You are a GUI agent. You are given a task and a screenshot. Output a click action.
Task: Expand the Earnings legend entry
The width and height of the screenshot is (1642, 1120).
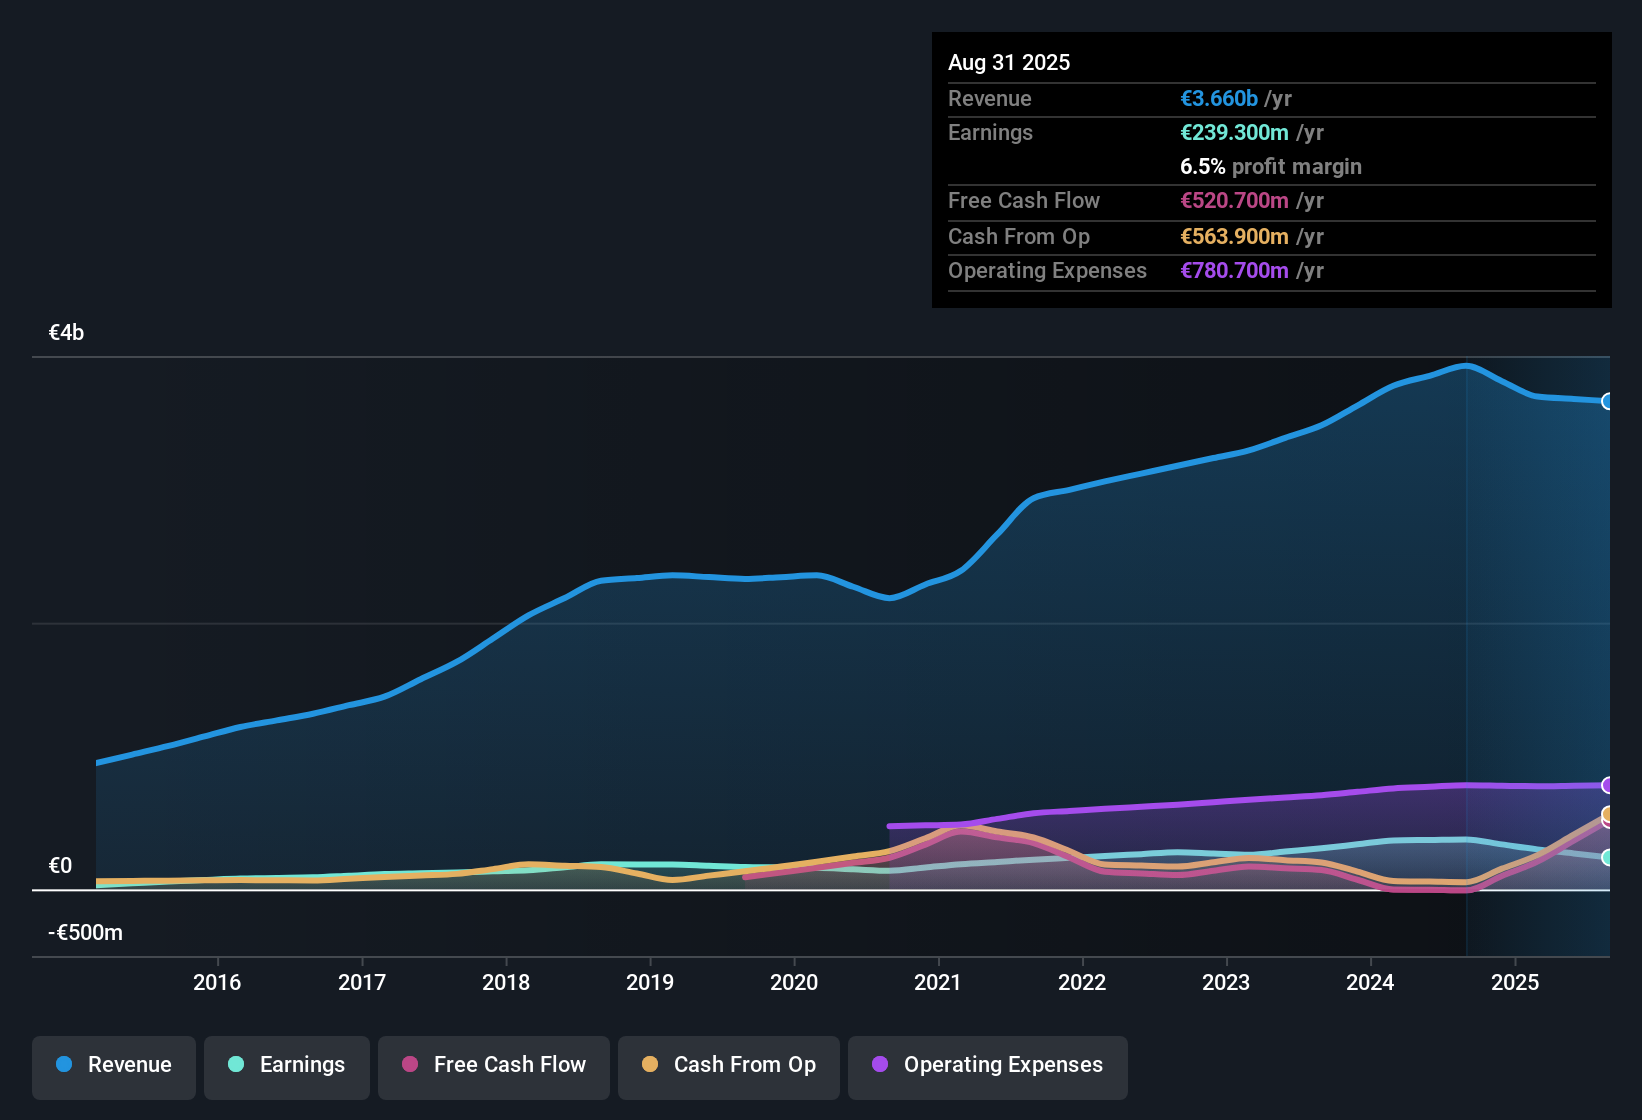coord(286,1065)
